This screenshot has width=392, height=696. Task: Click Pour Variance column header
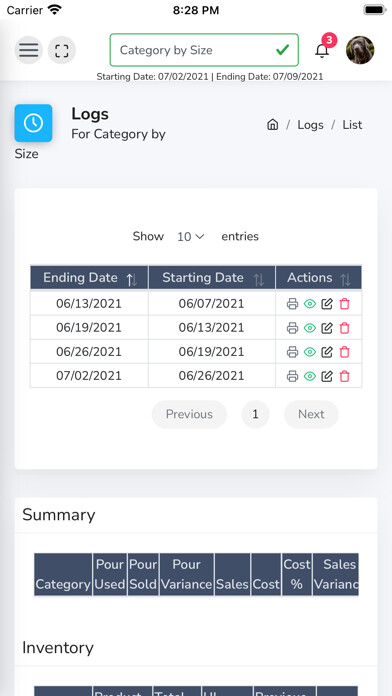186,574
